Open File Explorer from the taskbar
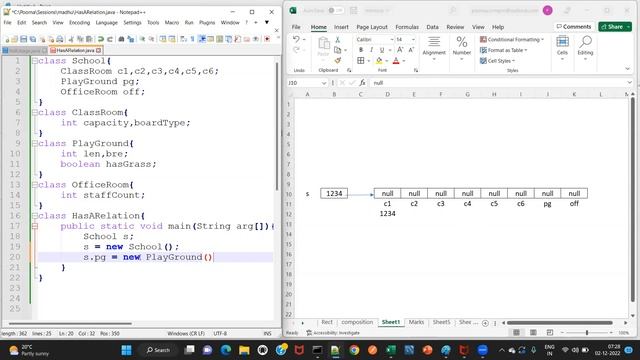Viewport: 640px width, 360px height. point(244,350)
